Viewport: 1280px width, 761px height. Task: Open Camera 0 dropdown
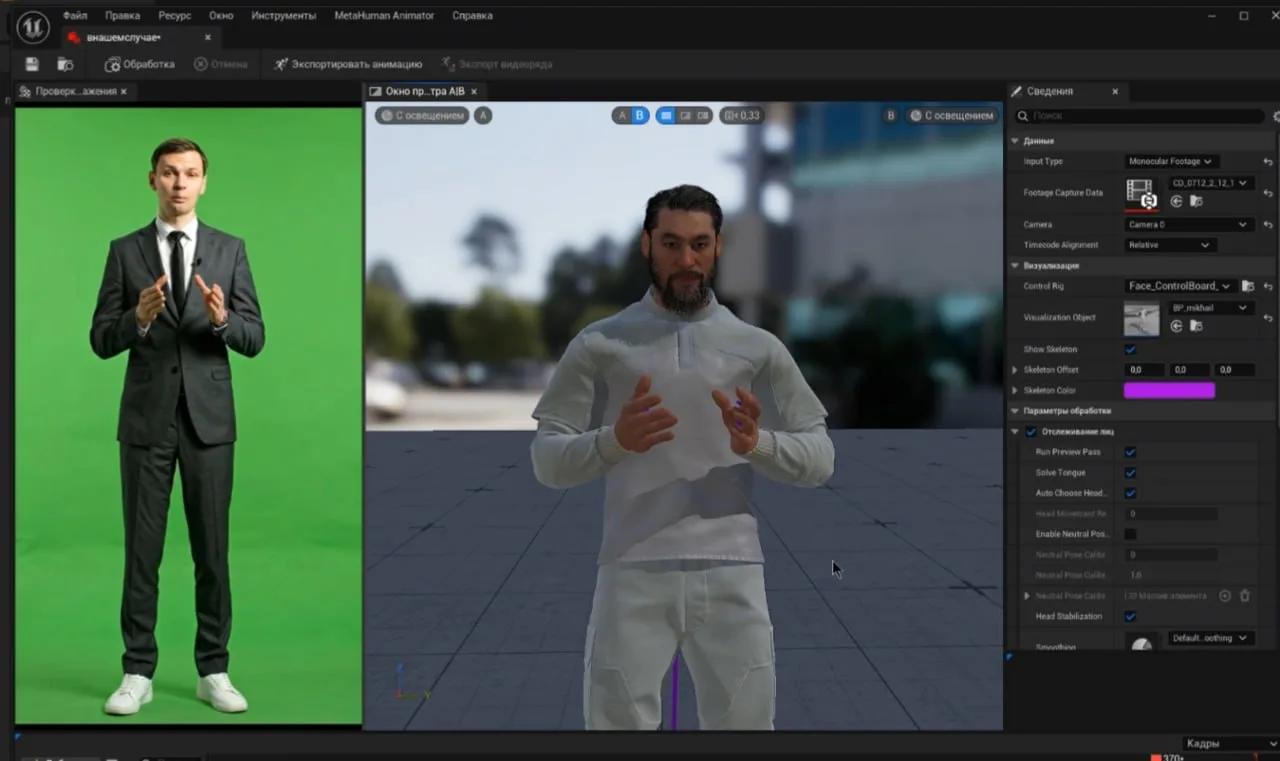tap(1189, 225)
